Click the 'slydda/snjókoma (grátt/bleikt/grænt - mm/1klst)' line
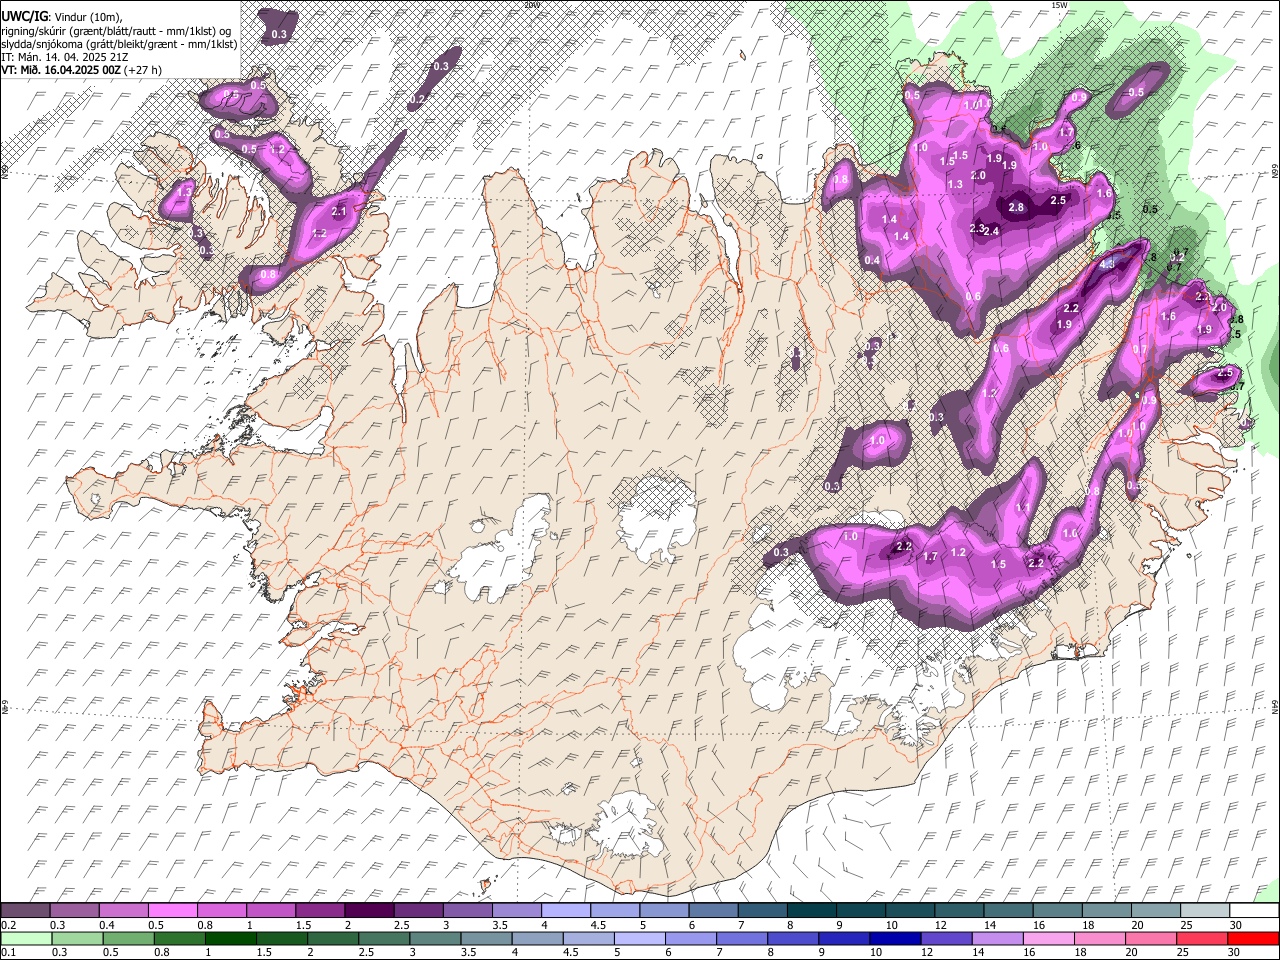The width and height of the screenshot is (1280, 960). click(118, 44)
